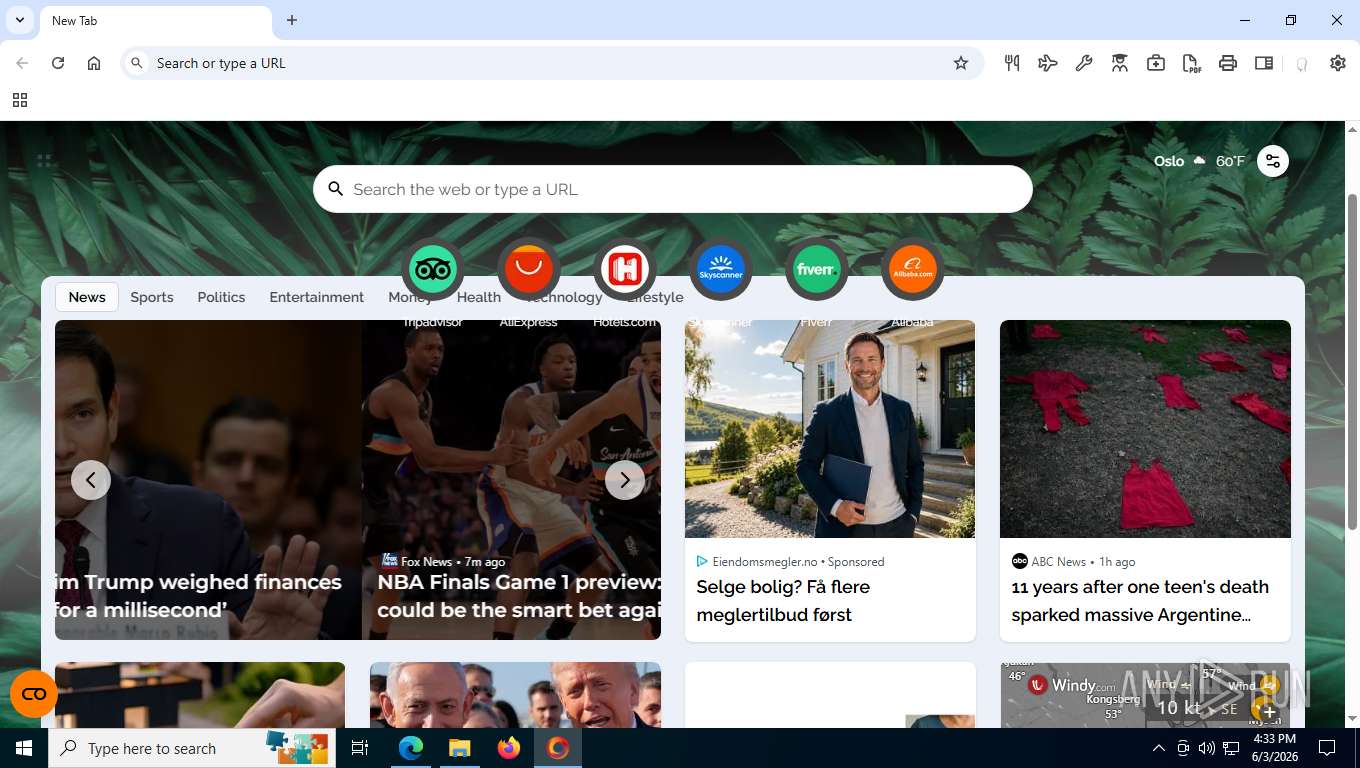Open Microsoft Edge from the taskbar
1360x768 pixels.
pos(411,748)
